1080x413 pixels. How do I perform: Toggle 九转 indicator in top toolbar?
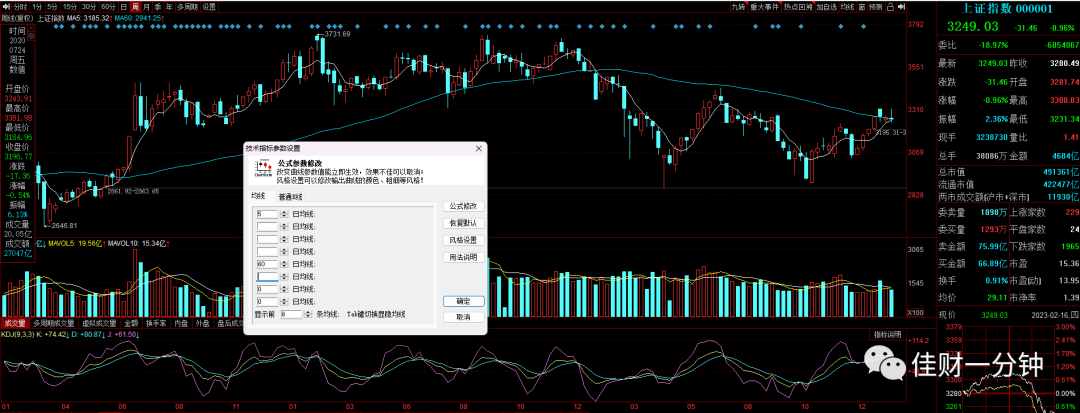point(738,7)
